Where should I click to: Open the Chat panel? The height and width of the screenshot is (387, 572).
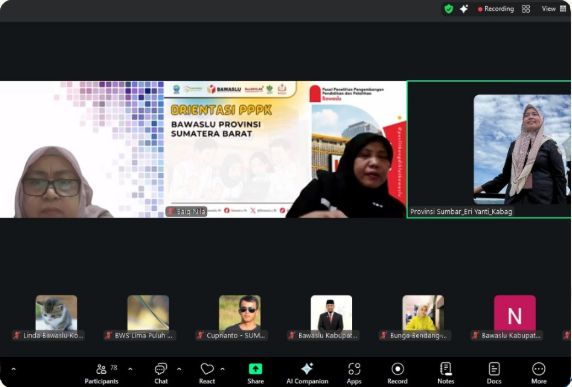(161, 374)
